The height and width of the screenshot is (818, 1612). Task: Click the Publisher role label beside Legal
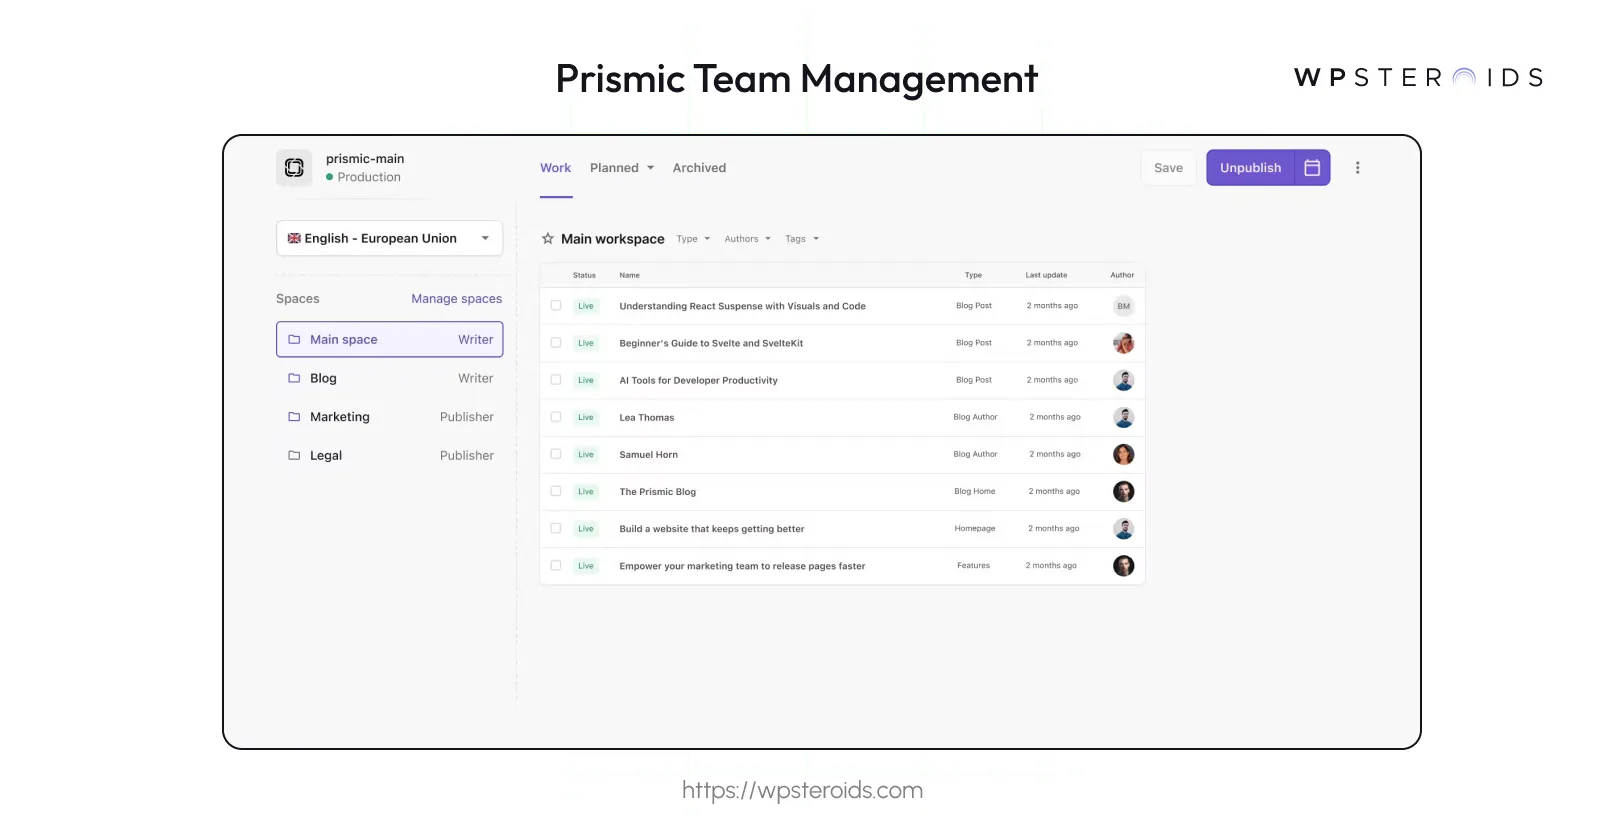[467, 455]
